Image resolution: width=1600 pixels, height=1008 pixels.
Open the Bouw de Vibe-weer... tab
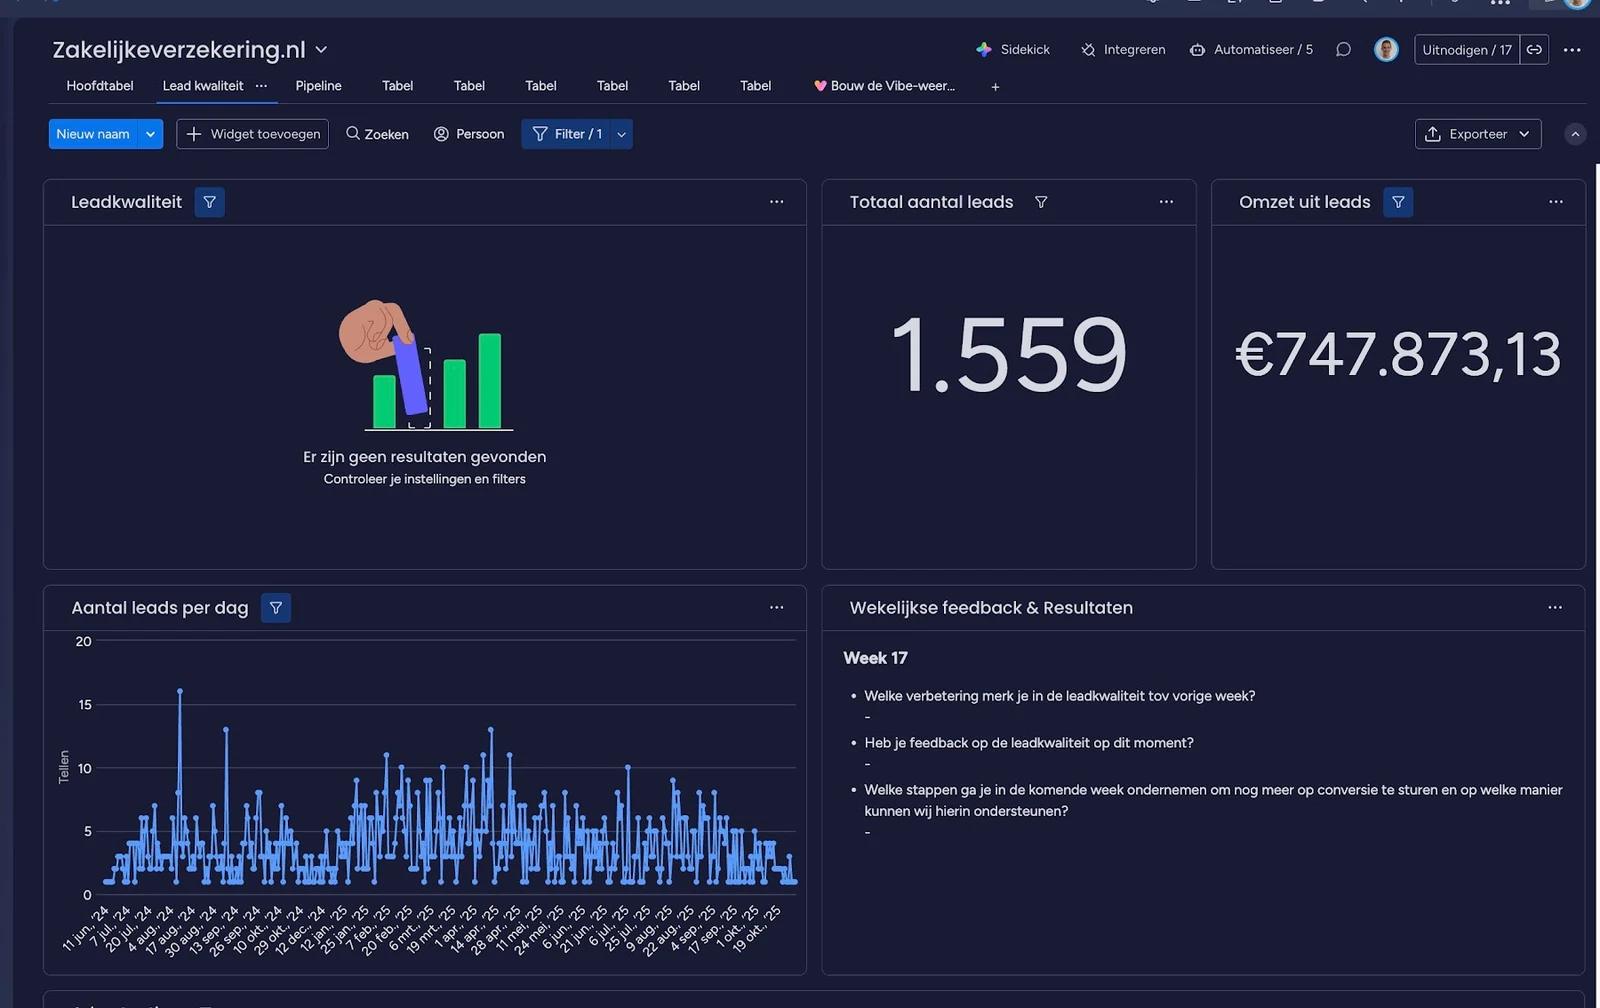point(884,86)
